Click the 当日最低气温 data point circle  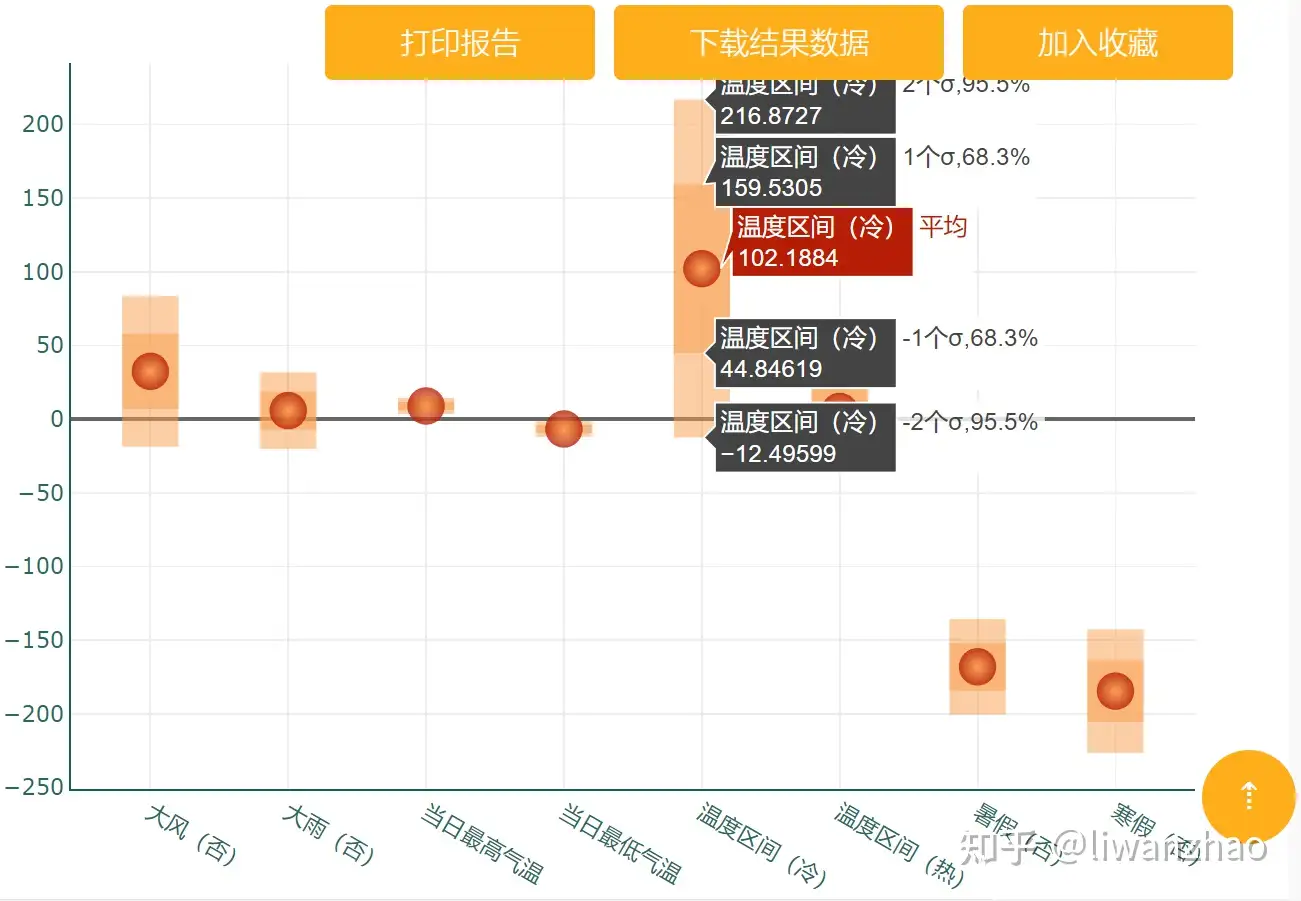[x=564, y=428]
